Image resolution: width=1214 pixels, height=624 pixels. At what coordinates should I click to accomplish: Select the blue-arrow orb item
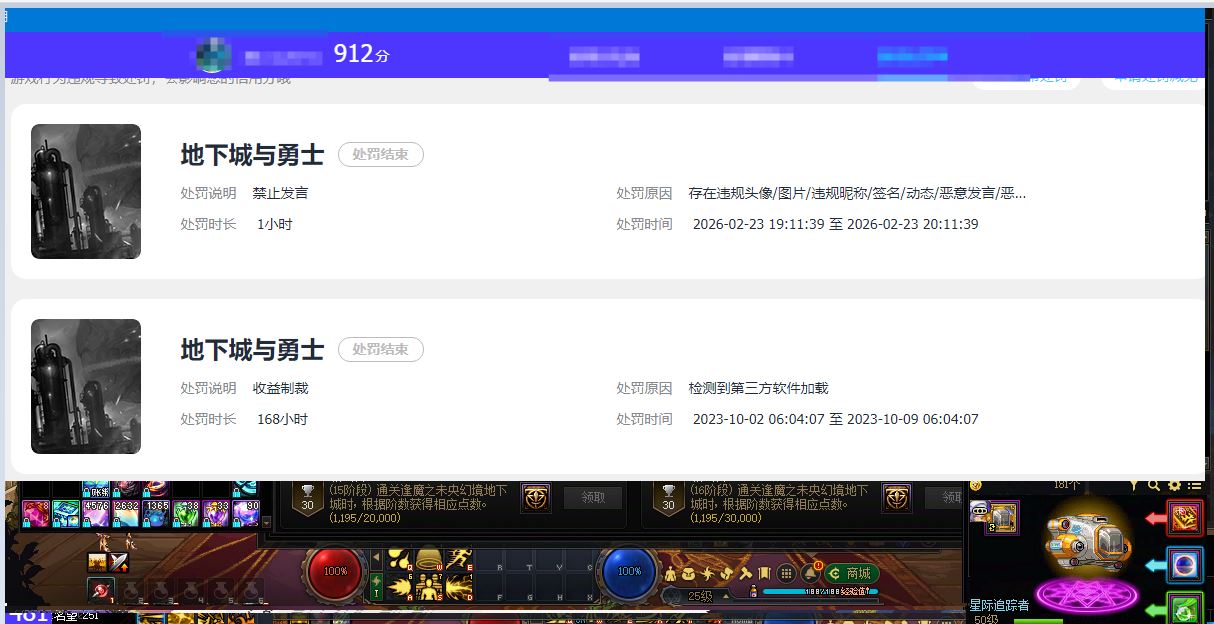(1185, 565)
